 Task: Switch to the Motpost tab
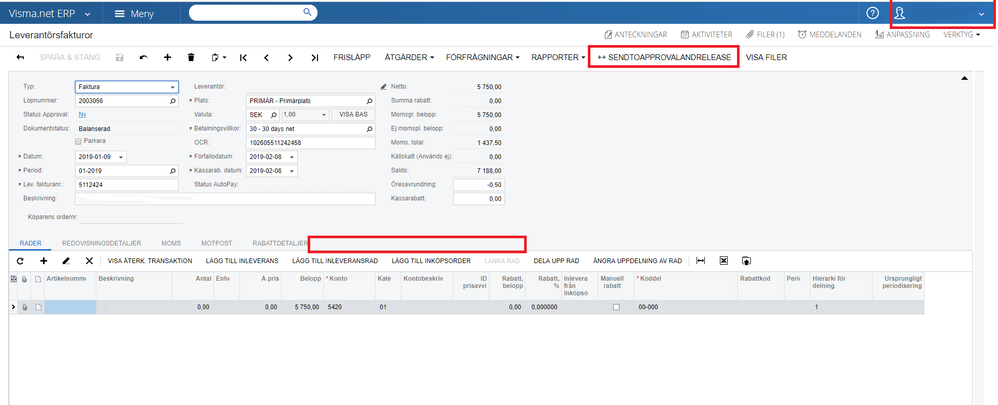tap(216, 243)
